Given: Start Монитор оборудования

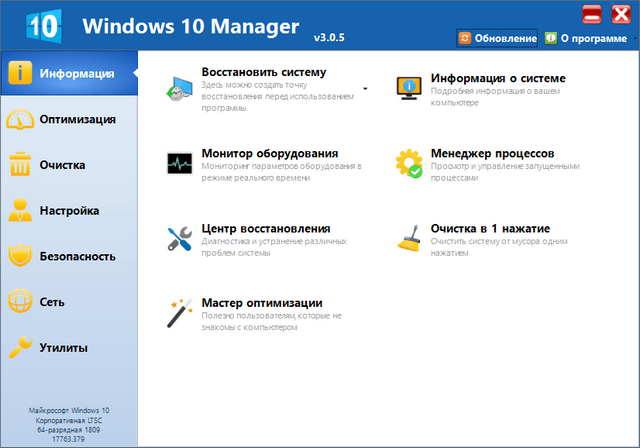Looking at the screenshot, I should coord(270,153).
